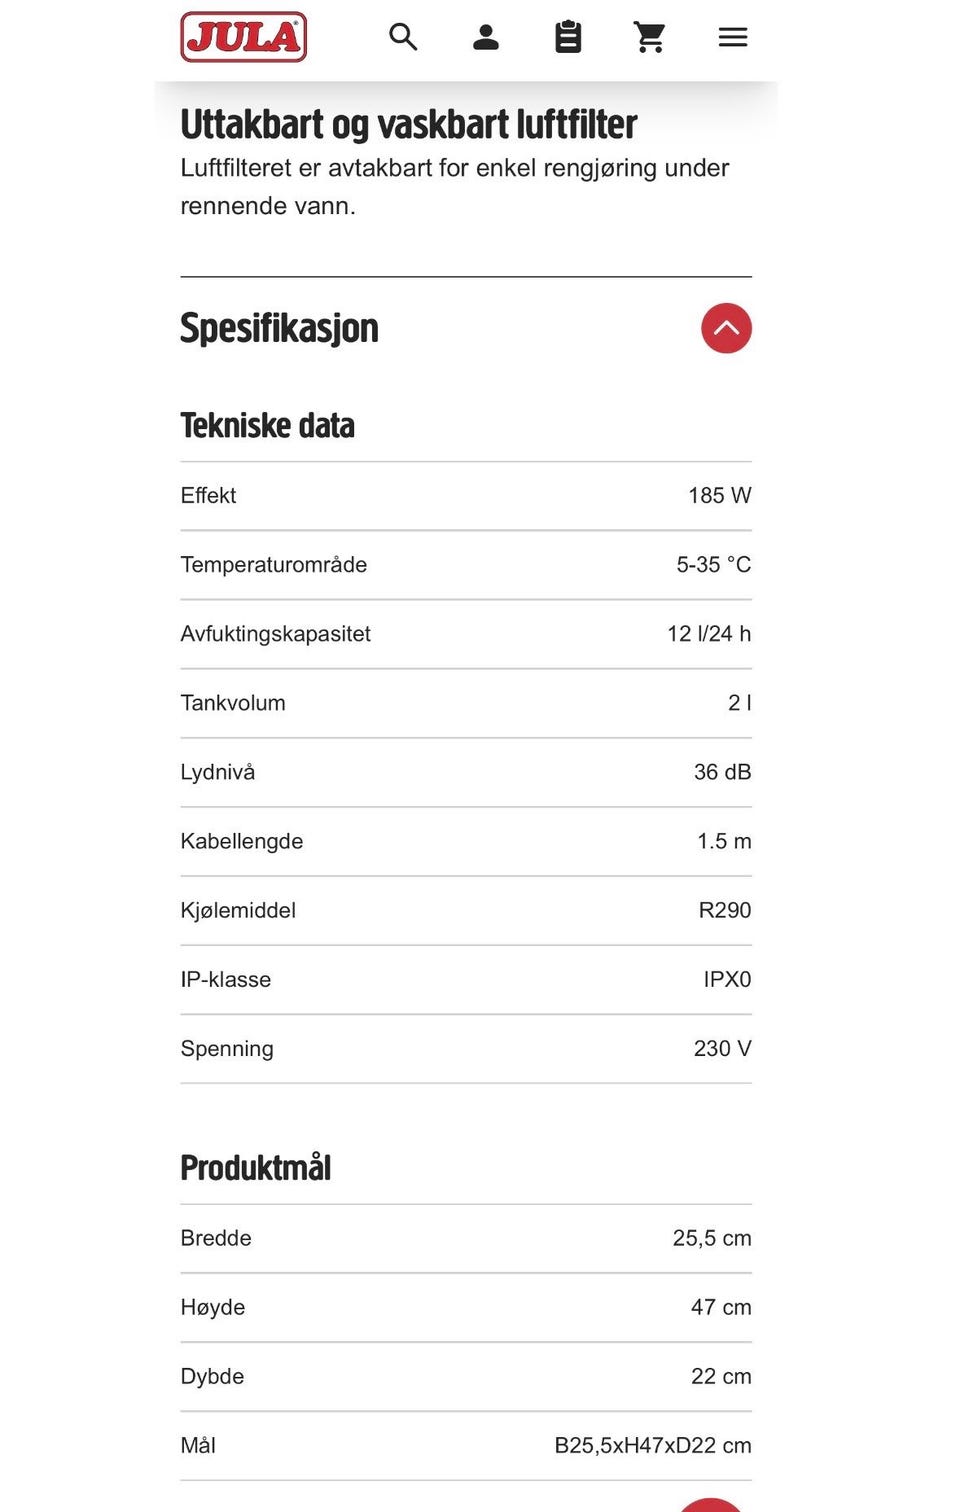The image size is (960, 1512).
Task: Click the Produktmål heading
Action: point(255,1167)
